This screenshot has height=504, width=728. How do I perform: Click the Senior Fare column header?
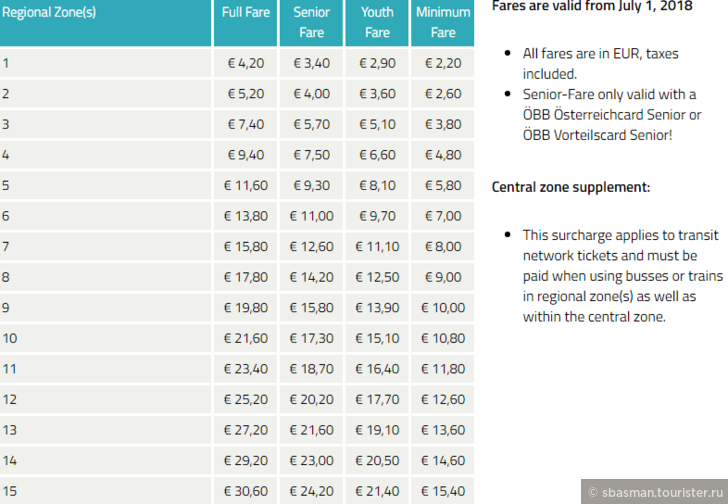point(311,23)
